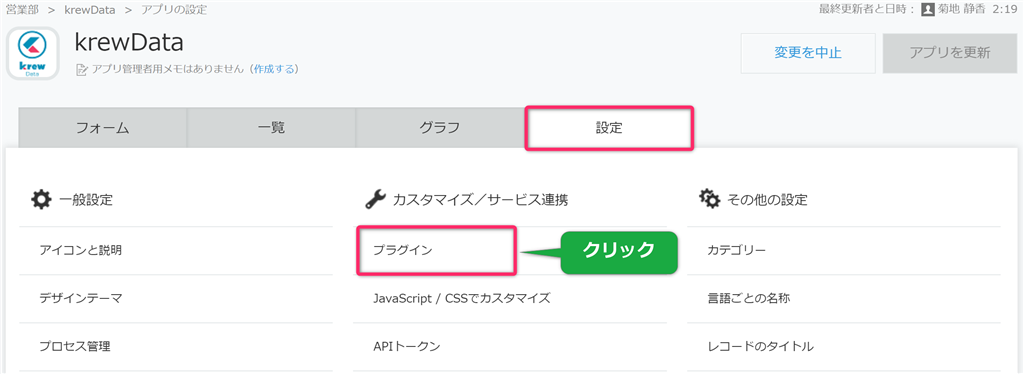The height and width of the screenshot is (374, 1024).
Task: Click the double-gear icon beside その他の設定
Action: (710, 199)
